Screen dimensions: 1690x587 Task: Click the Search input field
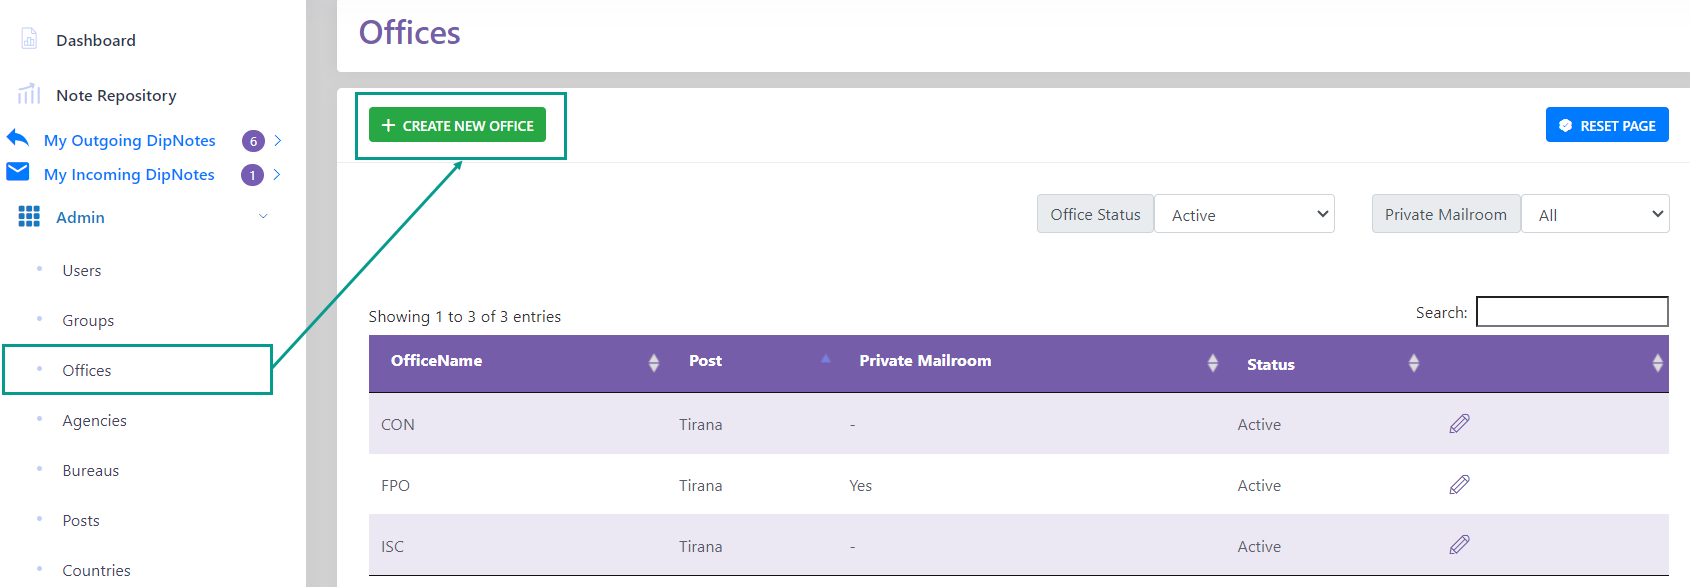1572,312
